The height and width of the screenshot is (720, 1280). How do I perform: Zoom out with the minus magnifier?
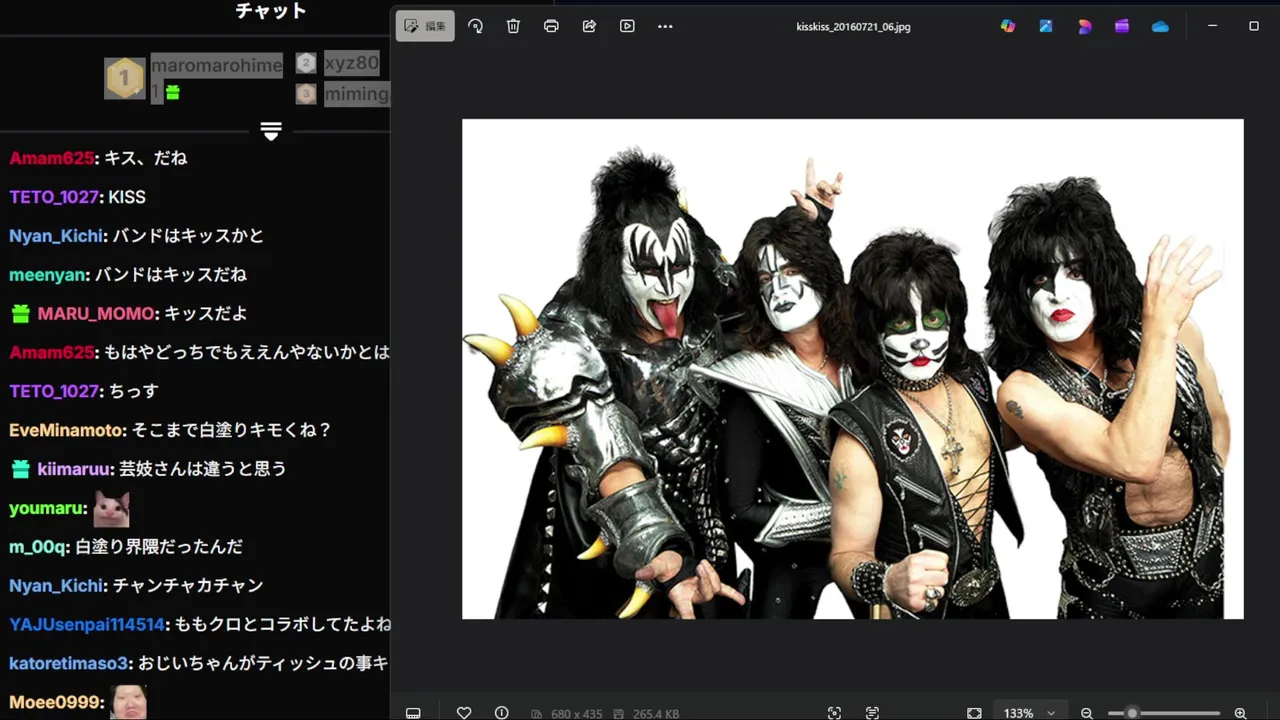1087,713
